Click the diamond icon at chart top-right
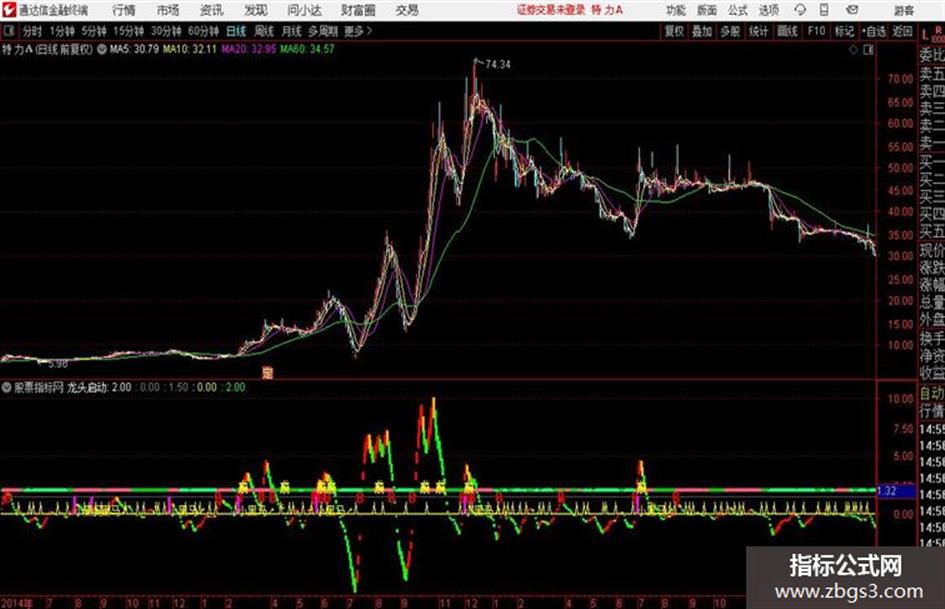 (x=853, y=50)
